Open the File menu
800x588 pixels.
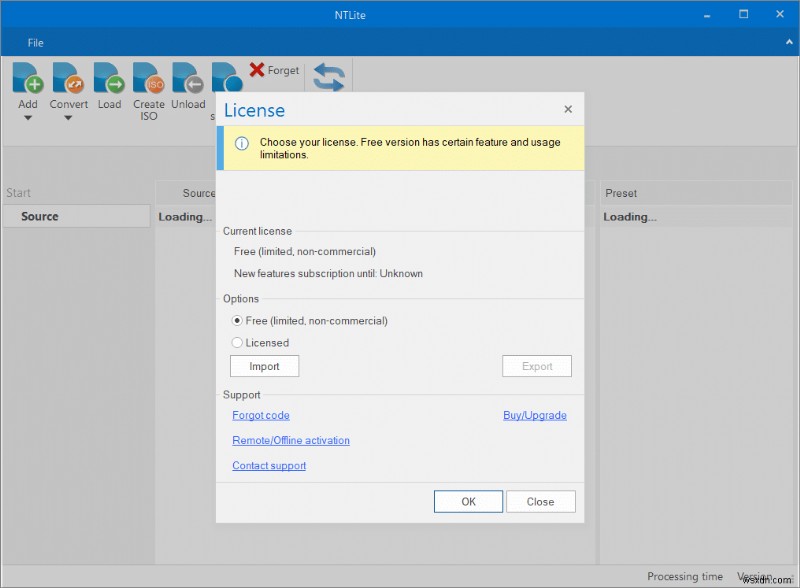tap(35, 43)
